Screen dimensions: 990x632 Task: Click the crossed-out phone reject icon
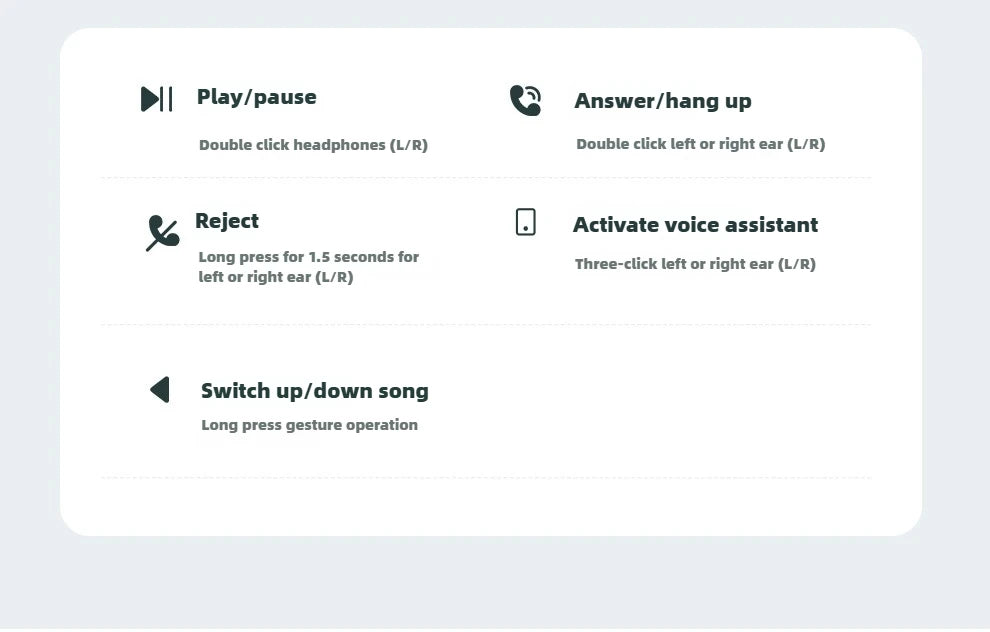point(163,233)
